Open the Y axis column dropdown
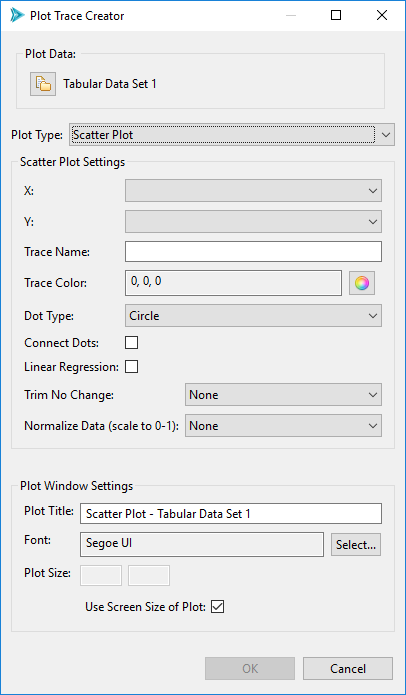406x695 pixels. (253, 221)
